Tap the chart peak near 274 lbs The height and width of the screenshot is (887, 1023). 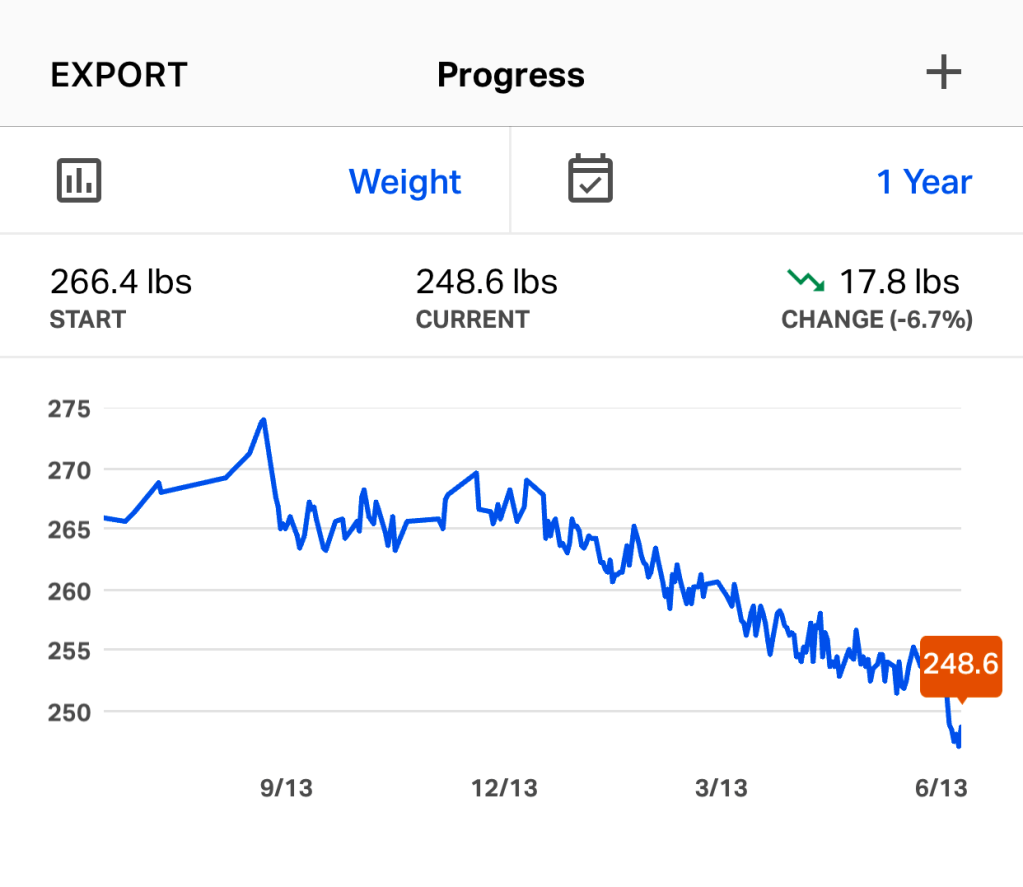coord(263,420)
